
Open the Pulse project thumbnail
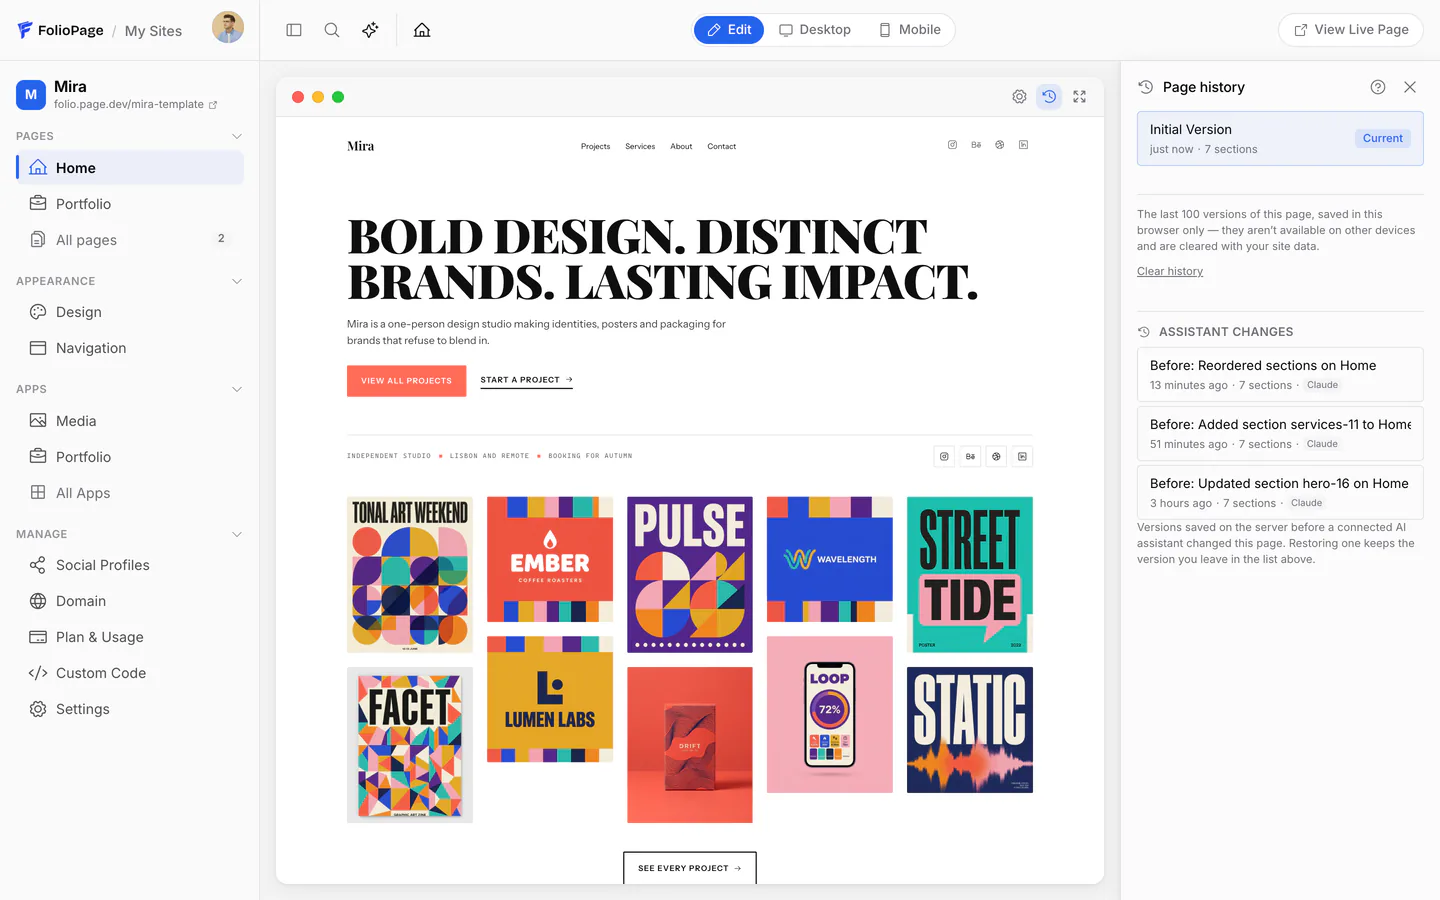point(690,575)
